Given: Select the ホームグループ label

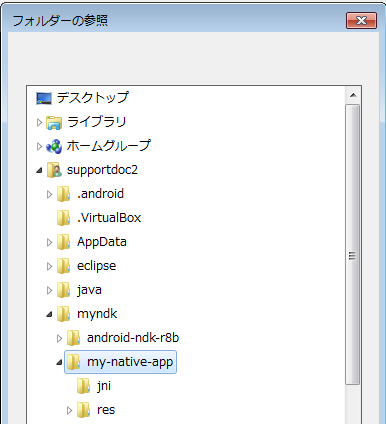Looking at the screenshot, I should [109, 146].
